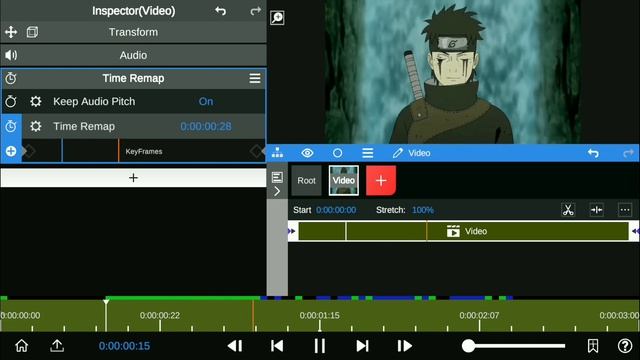Click undo in the blue layer toolbar
640x360 pixels.
593,153
